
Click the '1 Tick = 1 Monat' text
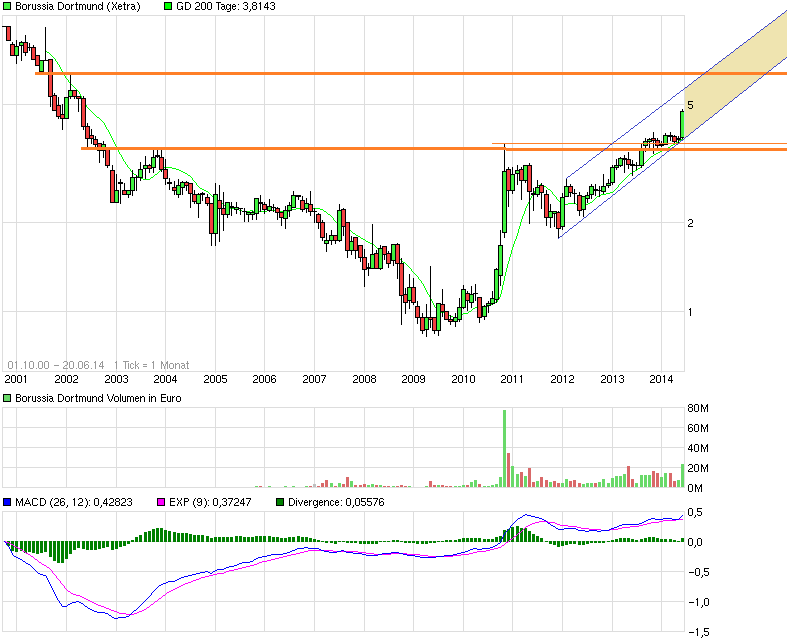(x=152, y=365)
